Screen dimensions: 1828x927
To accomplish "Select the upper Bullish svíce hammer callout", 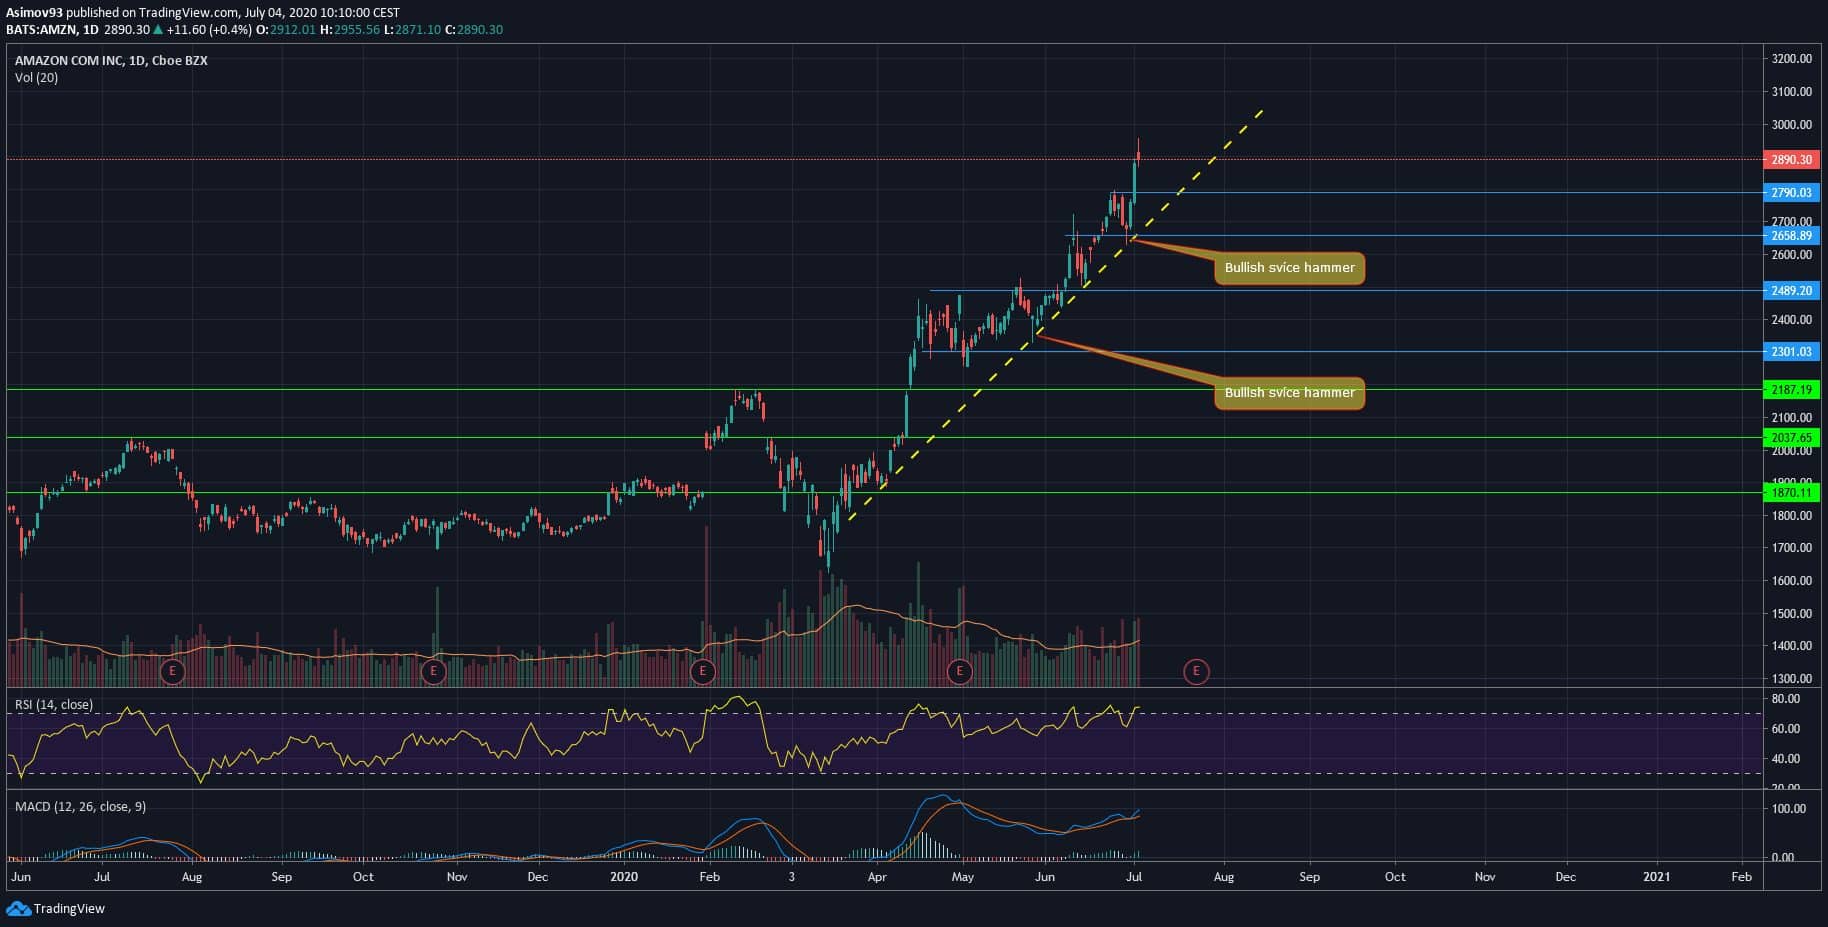I will point(1289,268).
